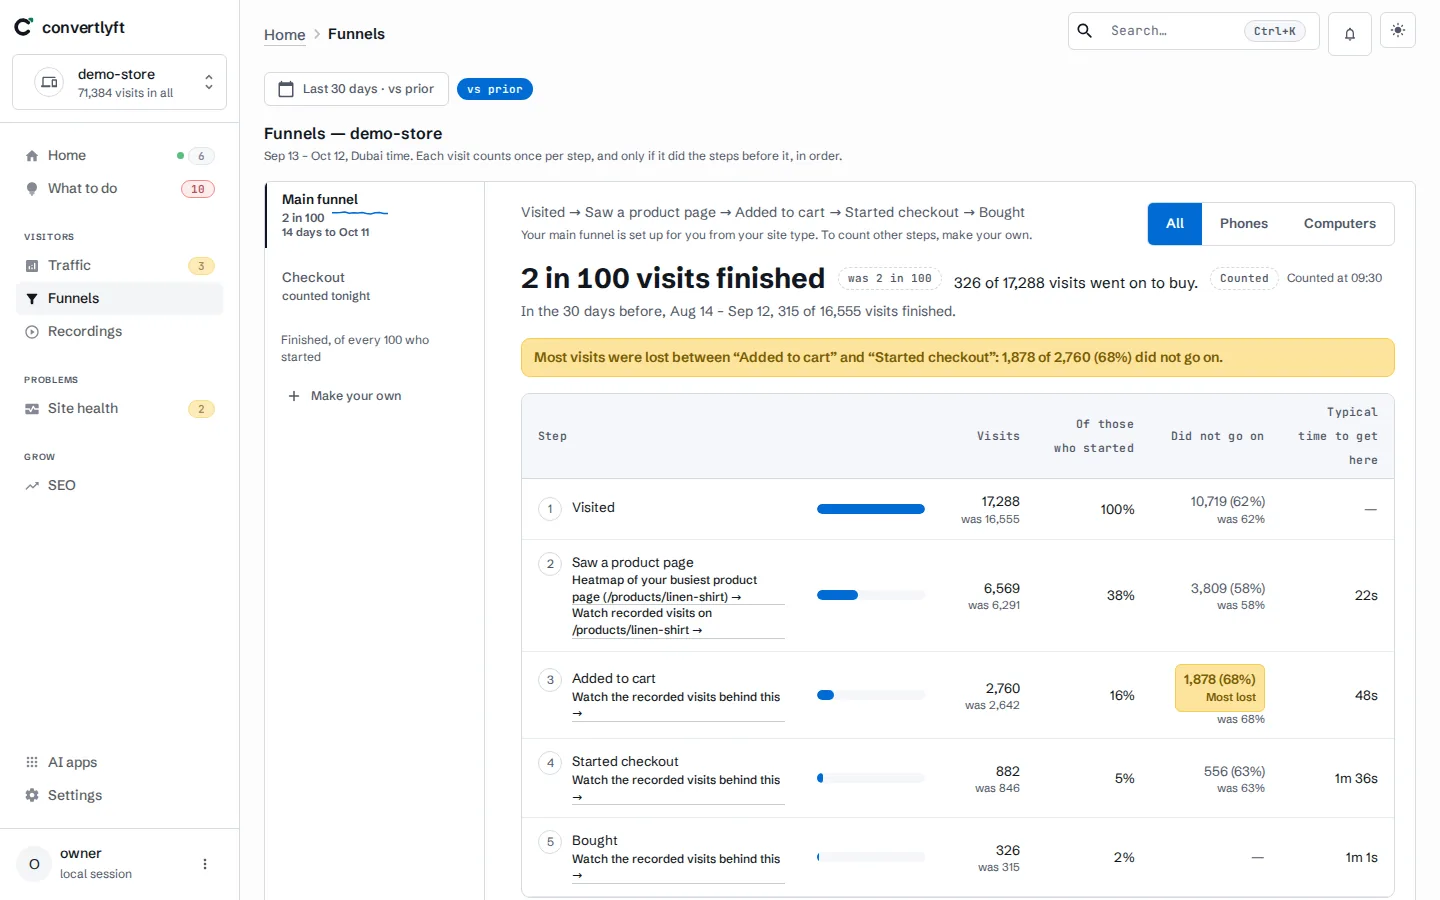Viewport: 1440px width, 900px height.
Task: Click the Traffic chart icon
Action: pos(32,265)
